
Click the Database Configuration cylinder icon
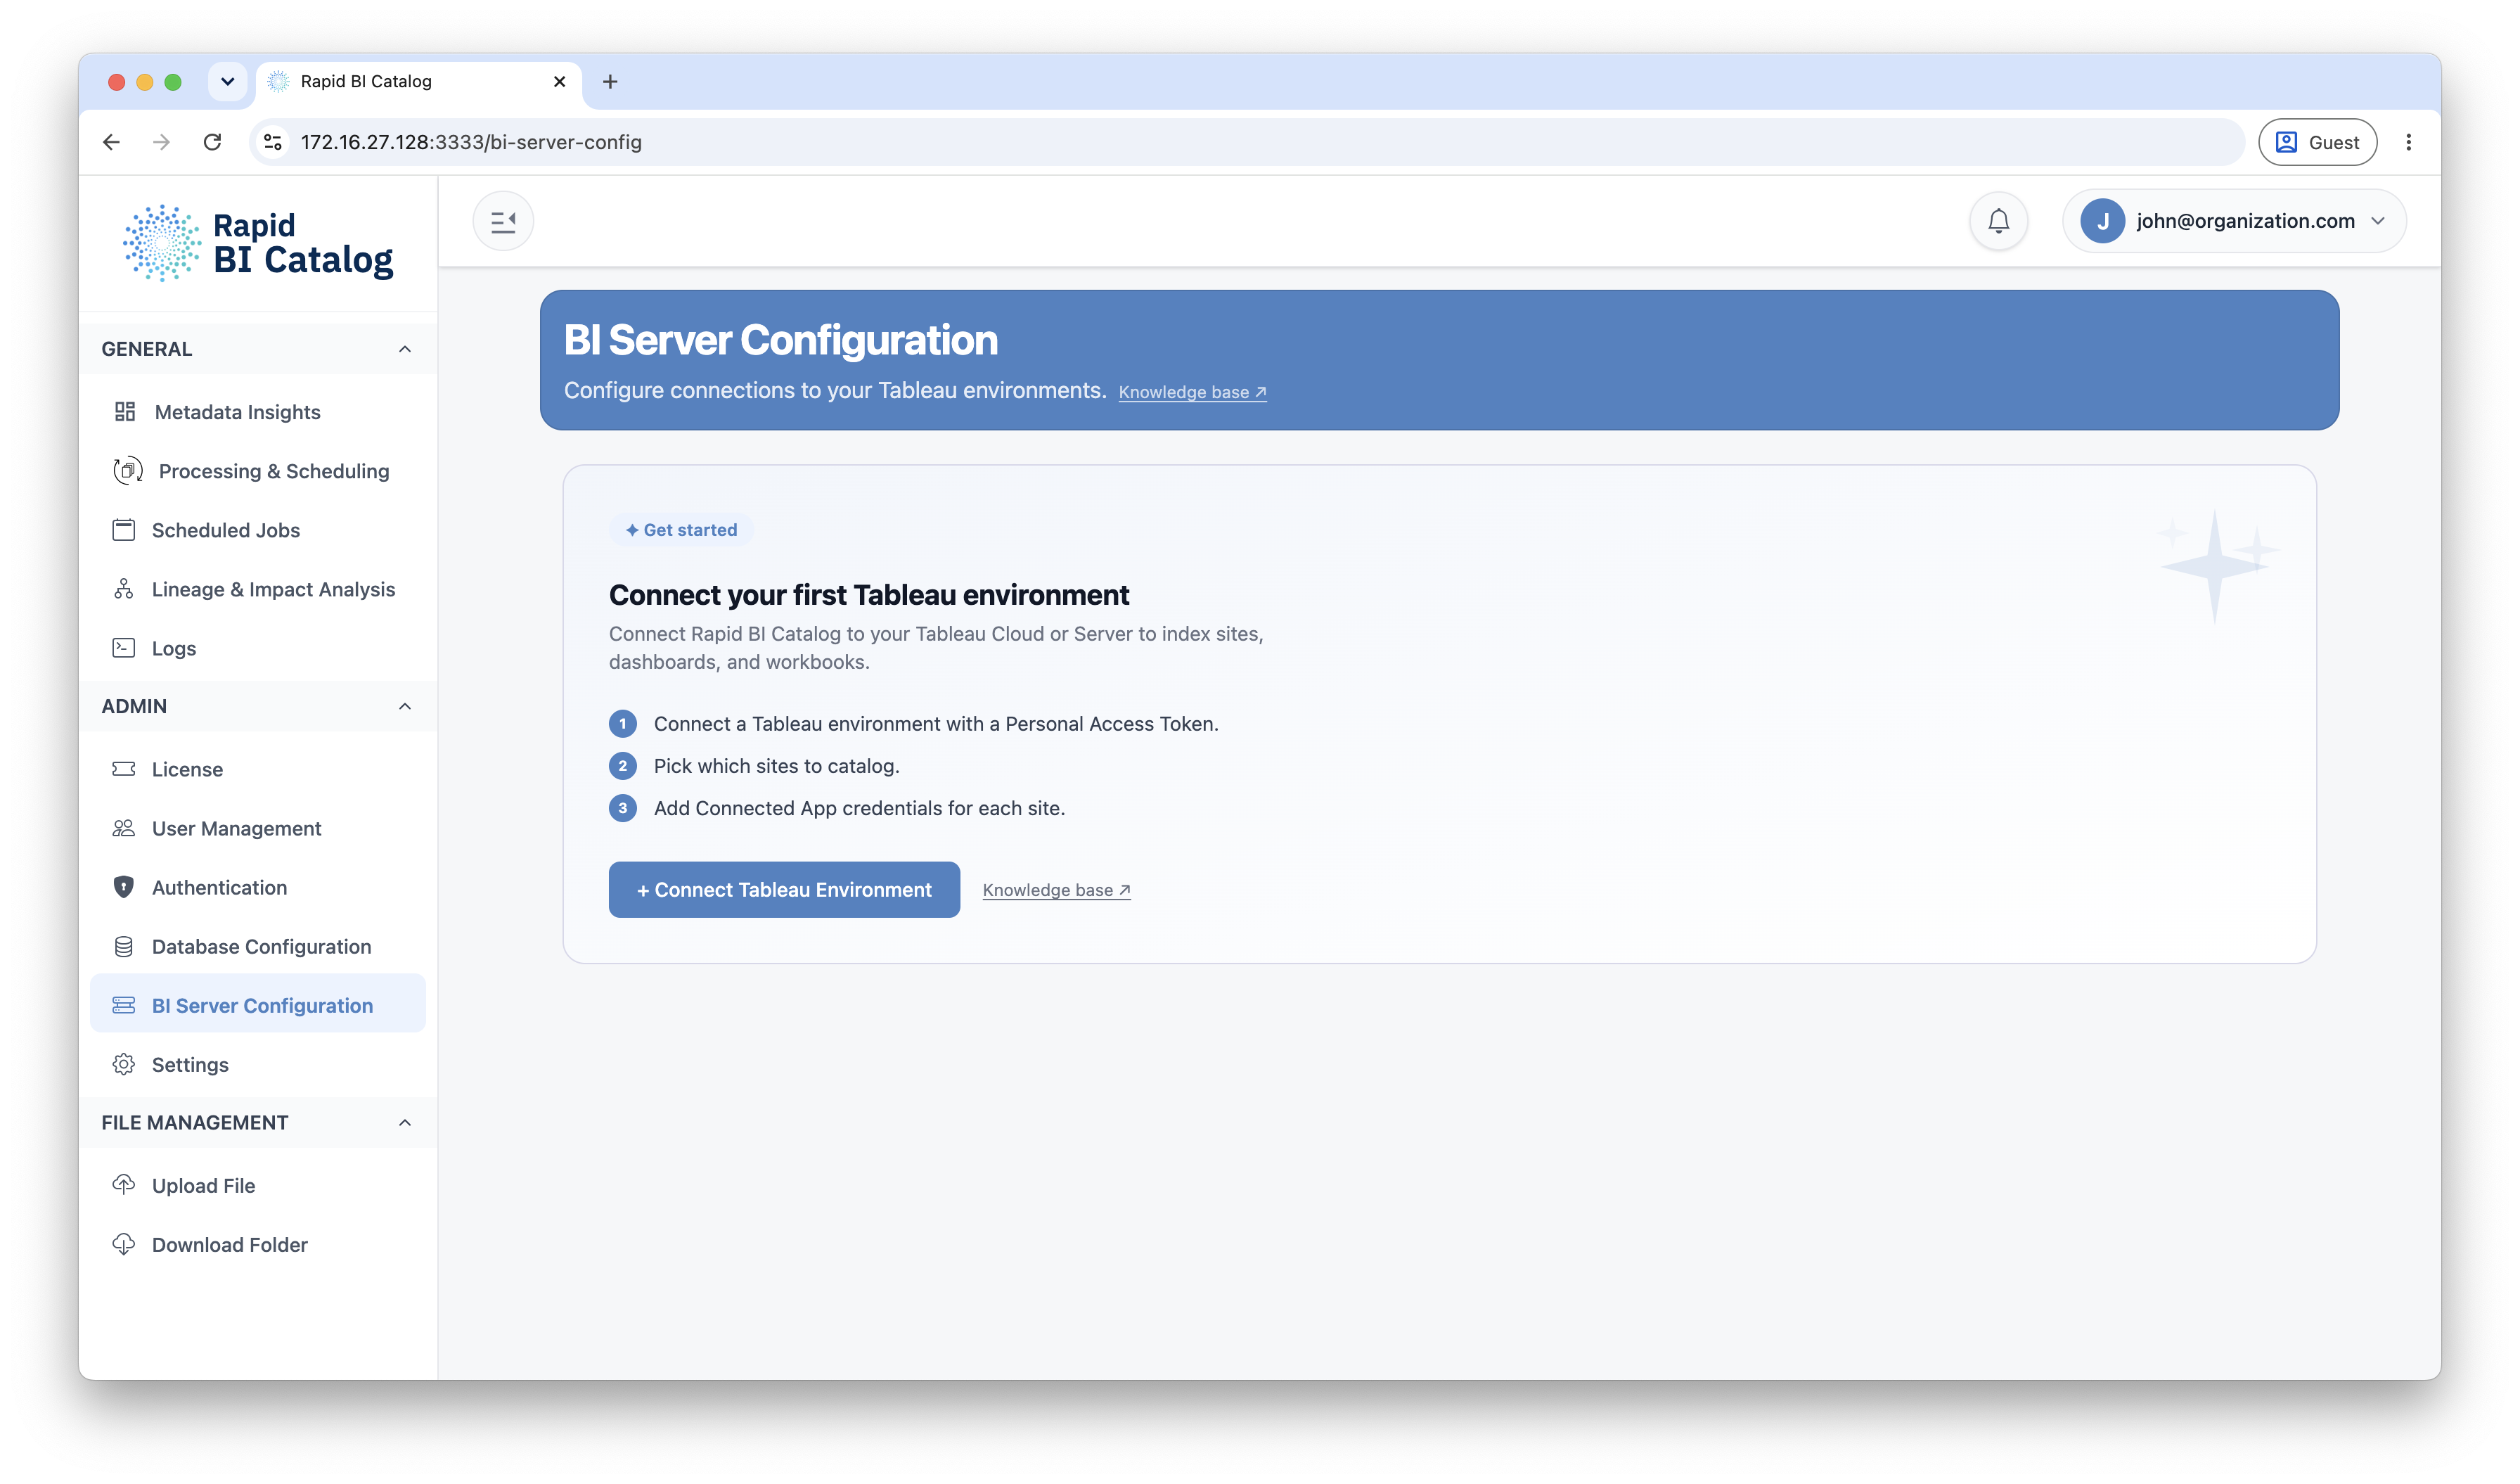point(124,946)
